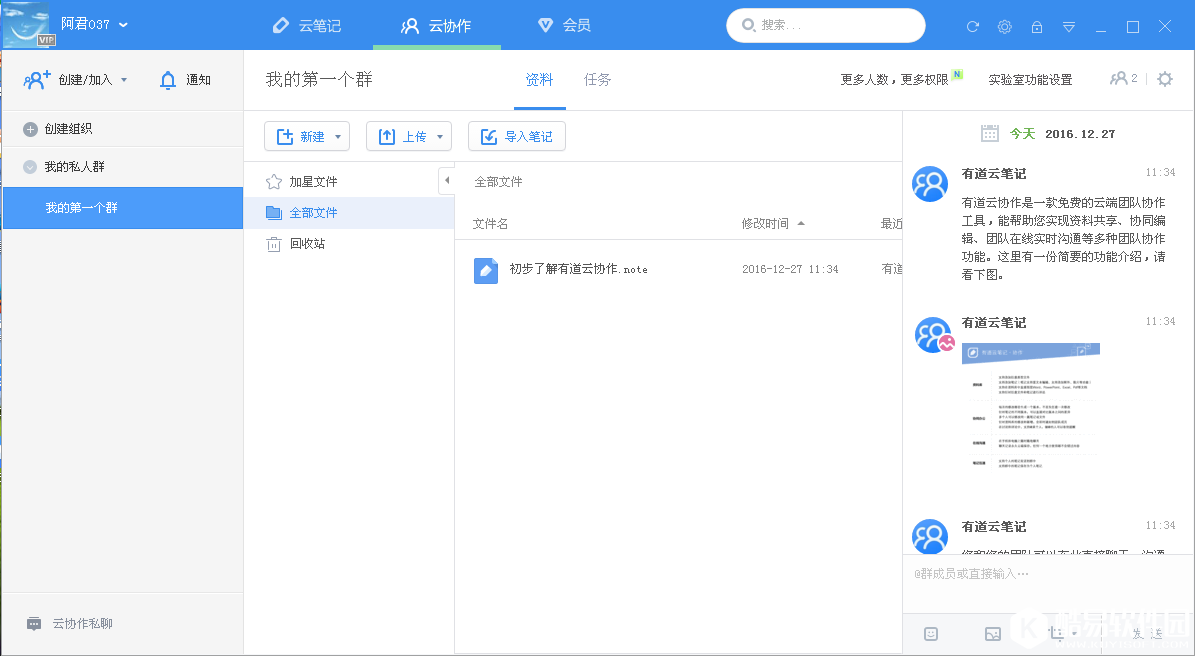1195x656 pixels.
Task: Open group settings via gear icon
Action: pos(1164,78)
